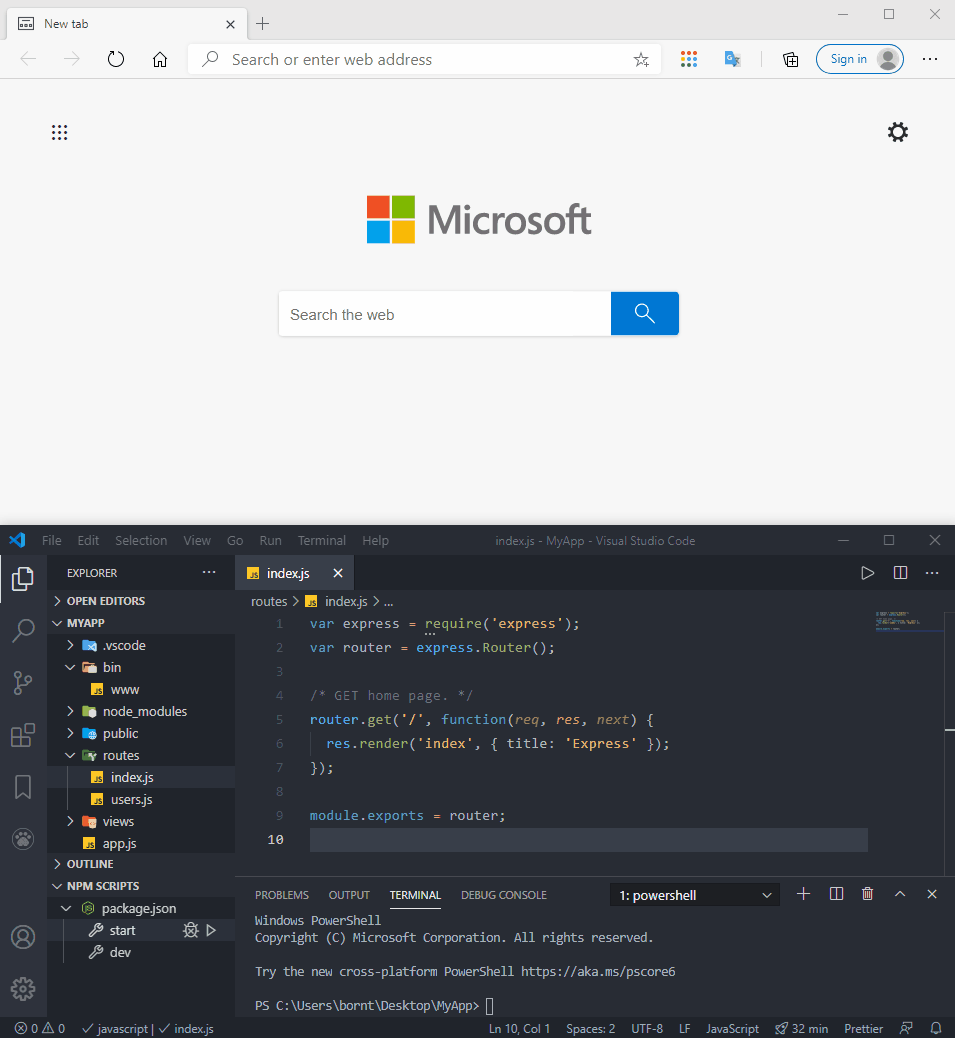
Task: Click the blue web search button
Action: coord(644,314)
